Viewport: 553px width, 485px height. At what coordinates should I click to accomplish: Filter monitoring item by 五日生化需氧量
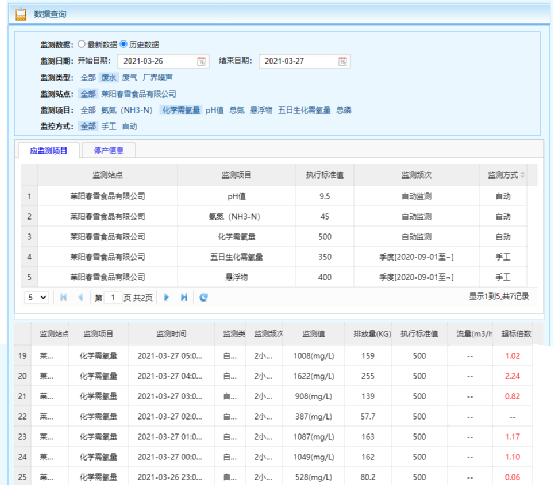click(x=304, y=110)
